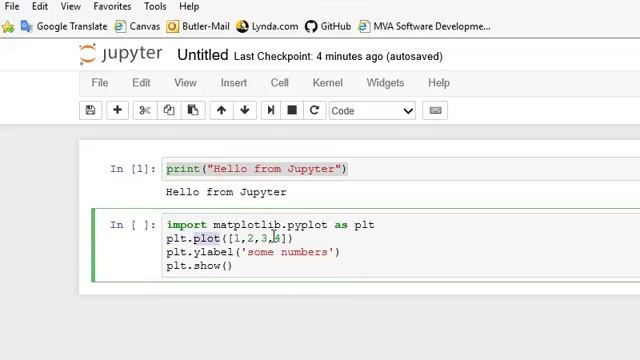Click the empty In [ ]: prompt
640x360 pixels.
[133, 225]
